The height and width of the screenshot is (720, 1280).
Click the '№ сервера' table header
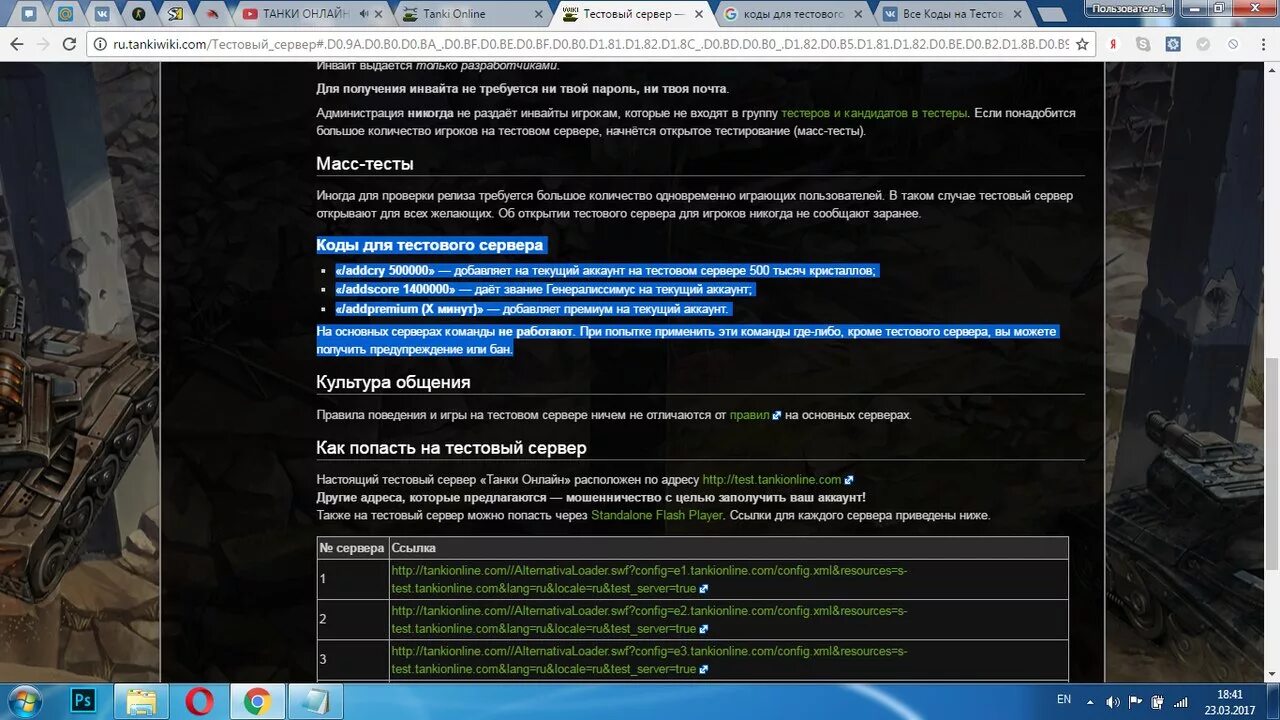pyautogui.click(x=352, y=548)
